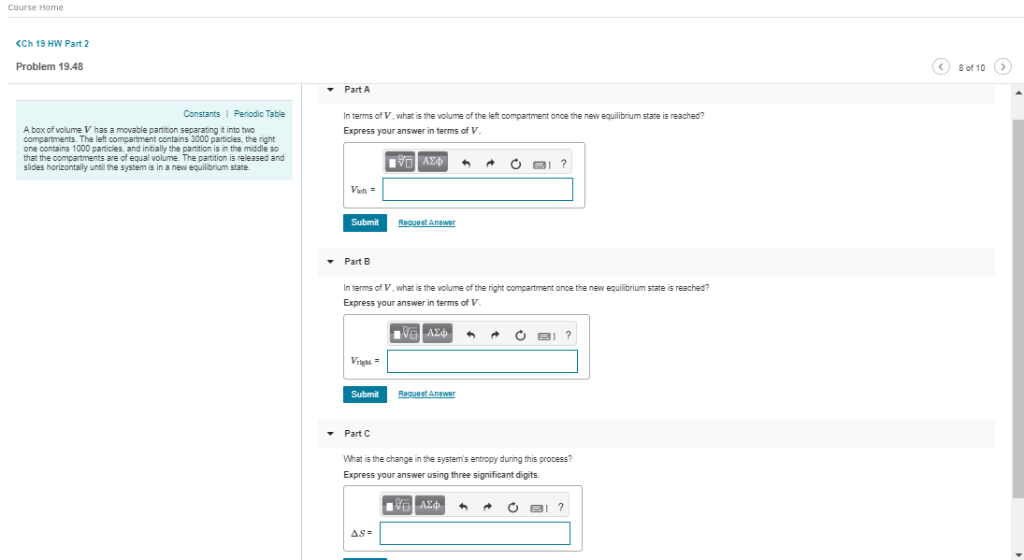
Task: Open Greek symbols menu in Part C toolbar
Action: point(430,505)
